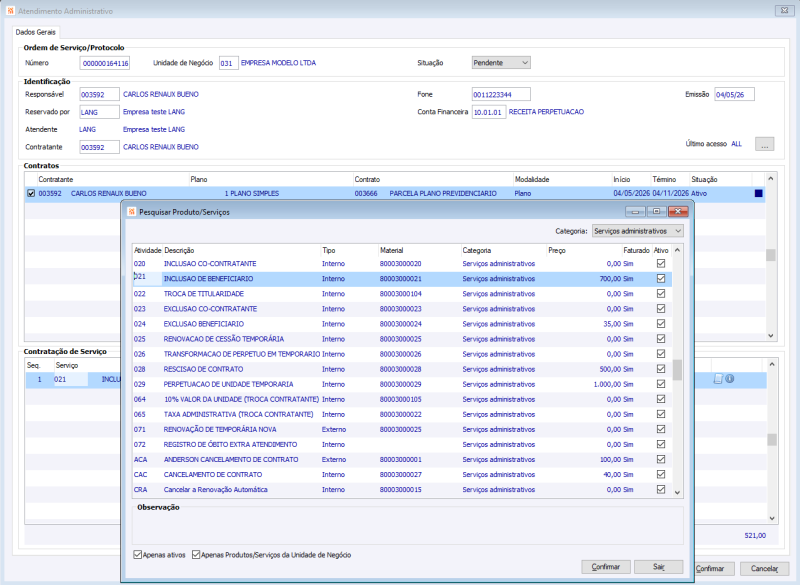
Task: Select the RENOVAÇÃO DE TEMPORÁRIA NOVA row
Action: point(402,429)
